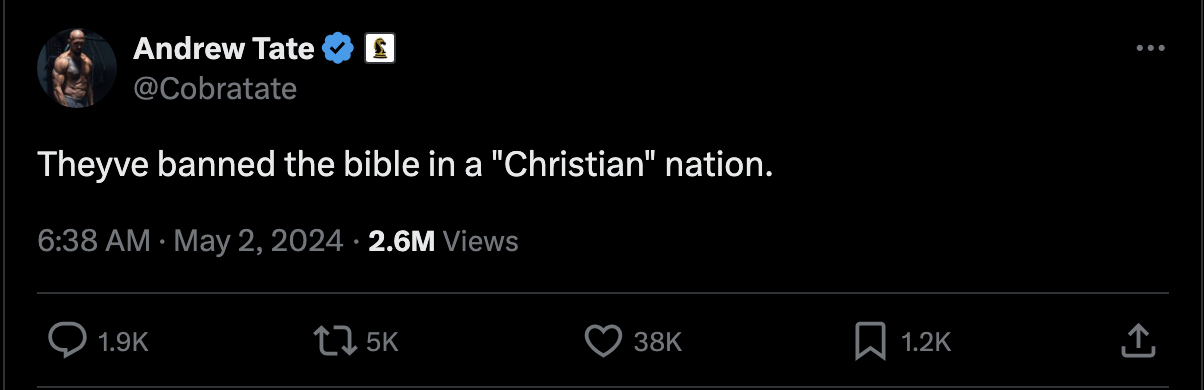The image size is (1204, 390).
Task: Open the 2.6M view count
Action: (x=401, y=241)
